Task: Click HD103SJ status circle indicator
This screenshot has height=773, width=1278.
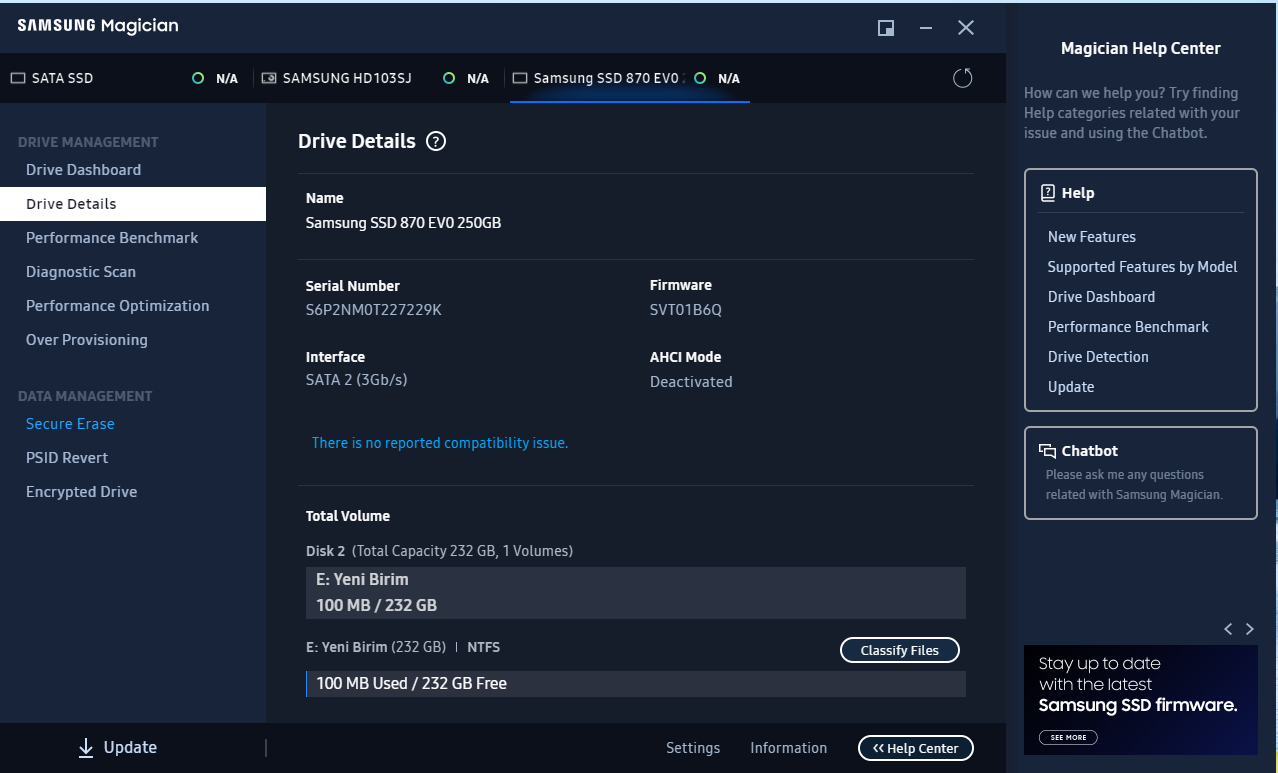Action: [x=449, y=78]
